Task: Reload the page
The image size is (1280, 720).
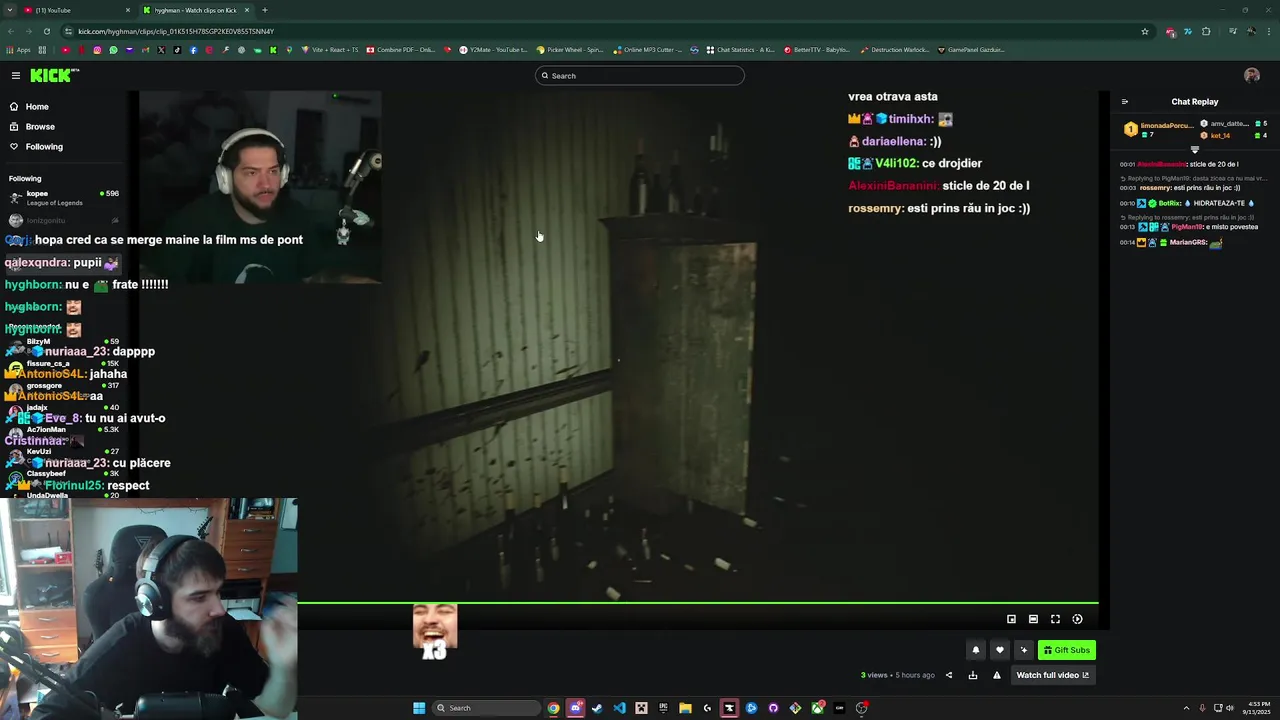Action: (46, 31)
